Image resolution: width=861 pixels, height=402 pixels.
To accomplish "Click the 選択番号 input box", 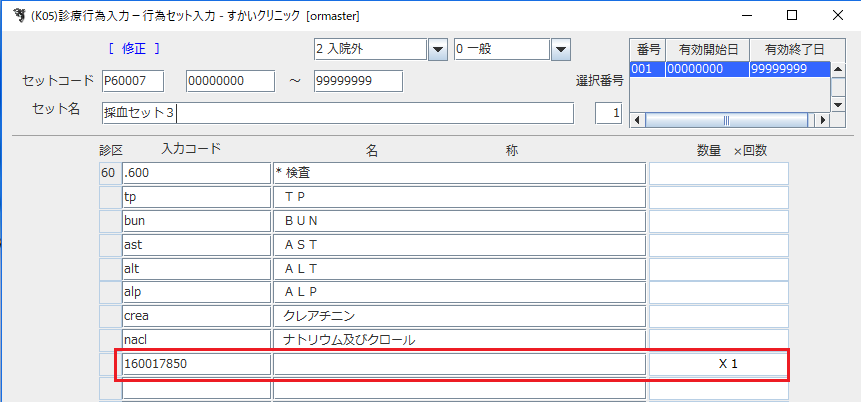I will click(608, 114).
